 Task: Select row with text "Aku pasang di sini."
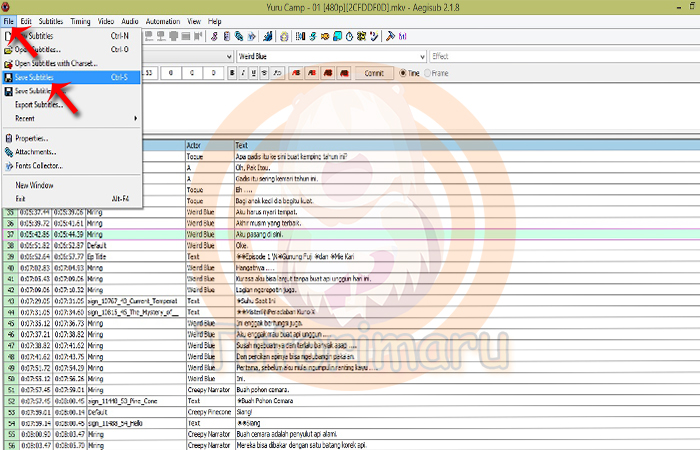point(351,234)
